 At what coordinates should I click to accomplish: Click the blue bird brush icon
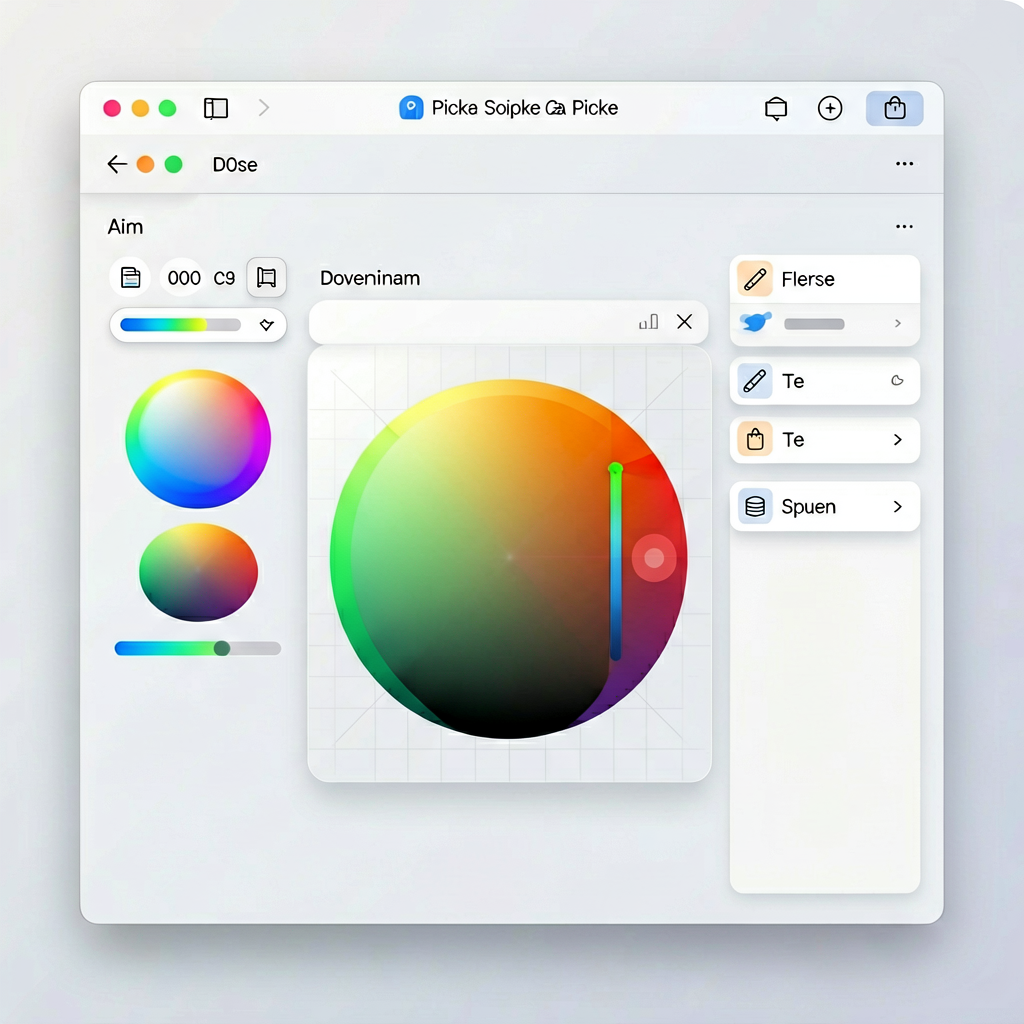pos(756,322)
